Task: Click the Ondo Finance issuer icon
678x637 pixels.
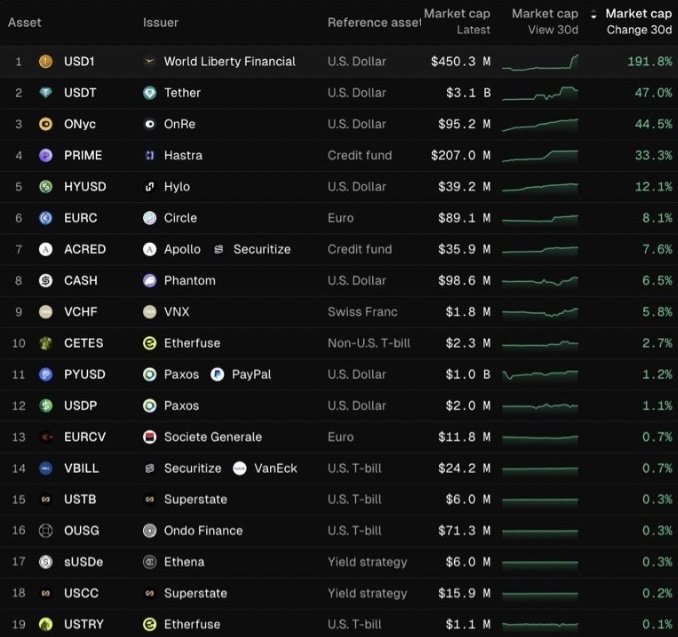Action: click(x=149, y=530)
